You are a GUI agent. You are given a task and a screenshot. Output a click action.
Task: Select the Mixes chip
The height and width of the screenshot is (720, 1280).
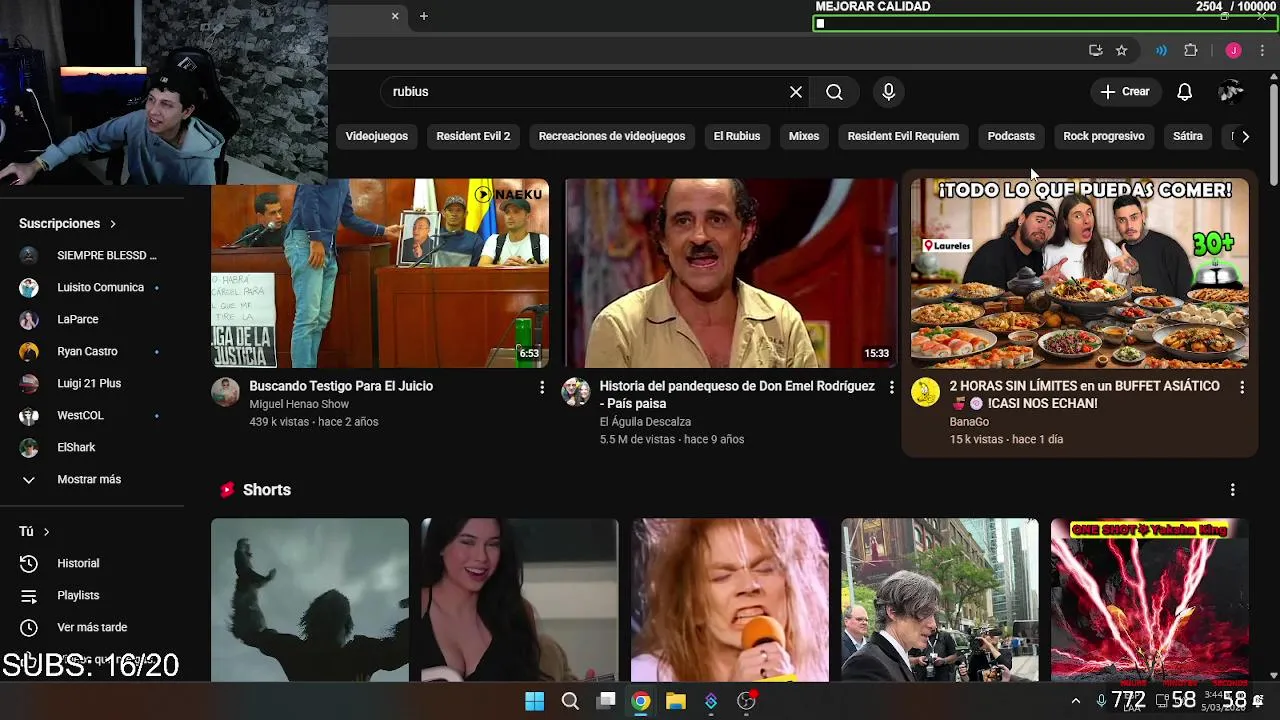804,136
